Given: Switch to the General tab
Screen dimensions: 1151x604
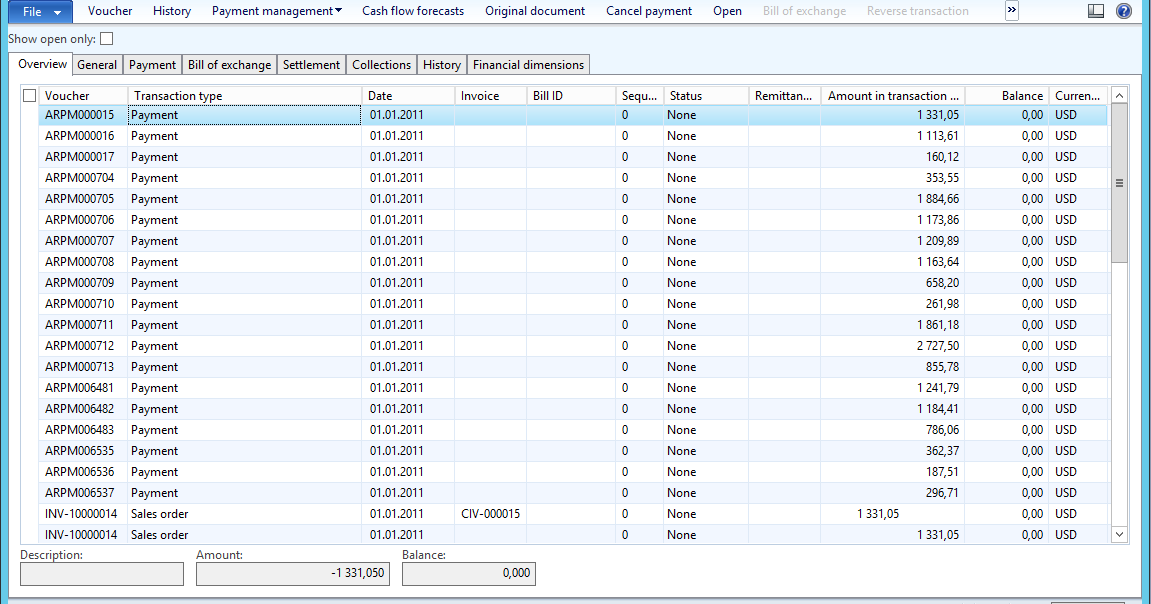Looking at the screenshot, I should click(x=97, y=64).
